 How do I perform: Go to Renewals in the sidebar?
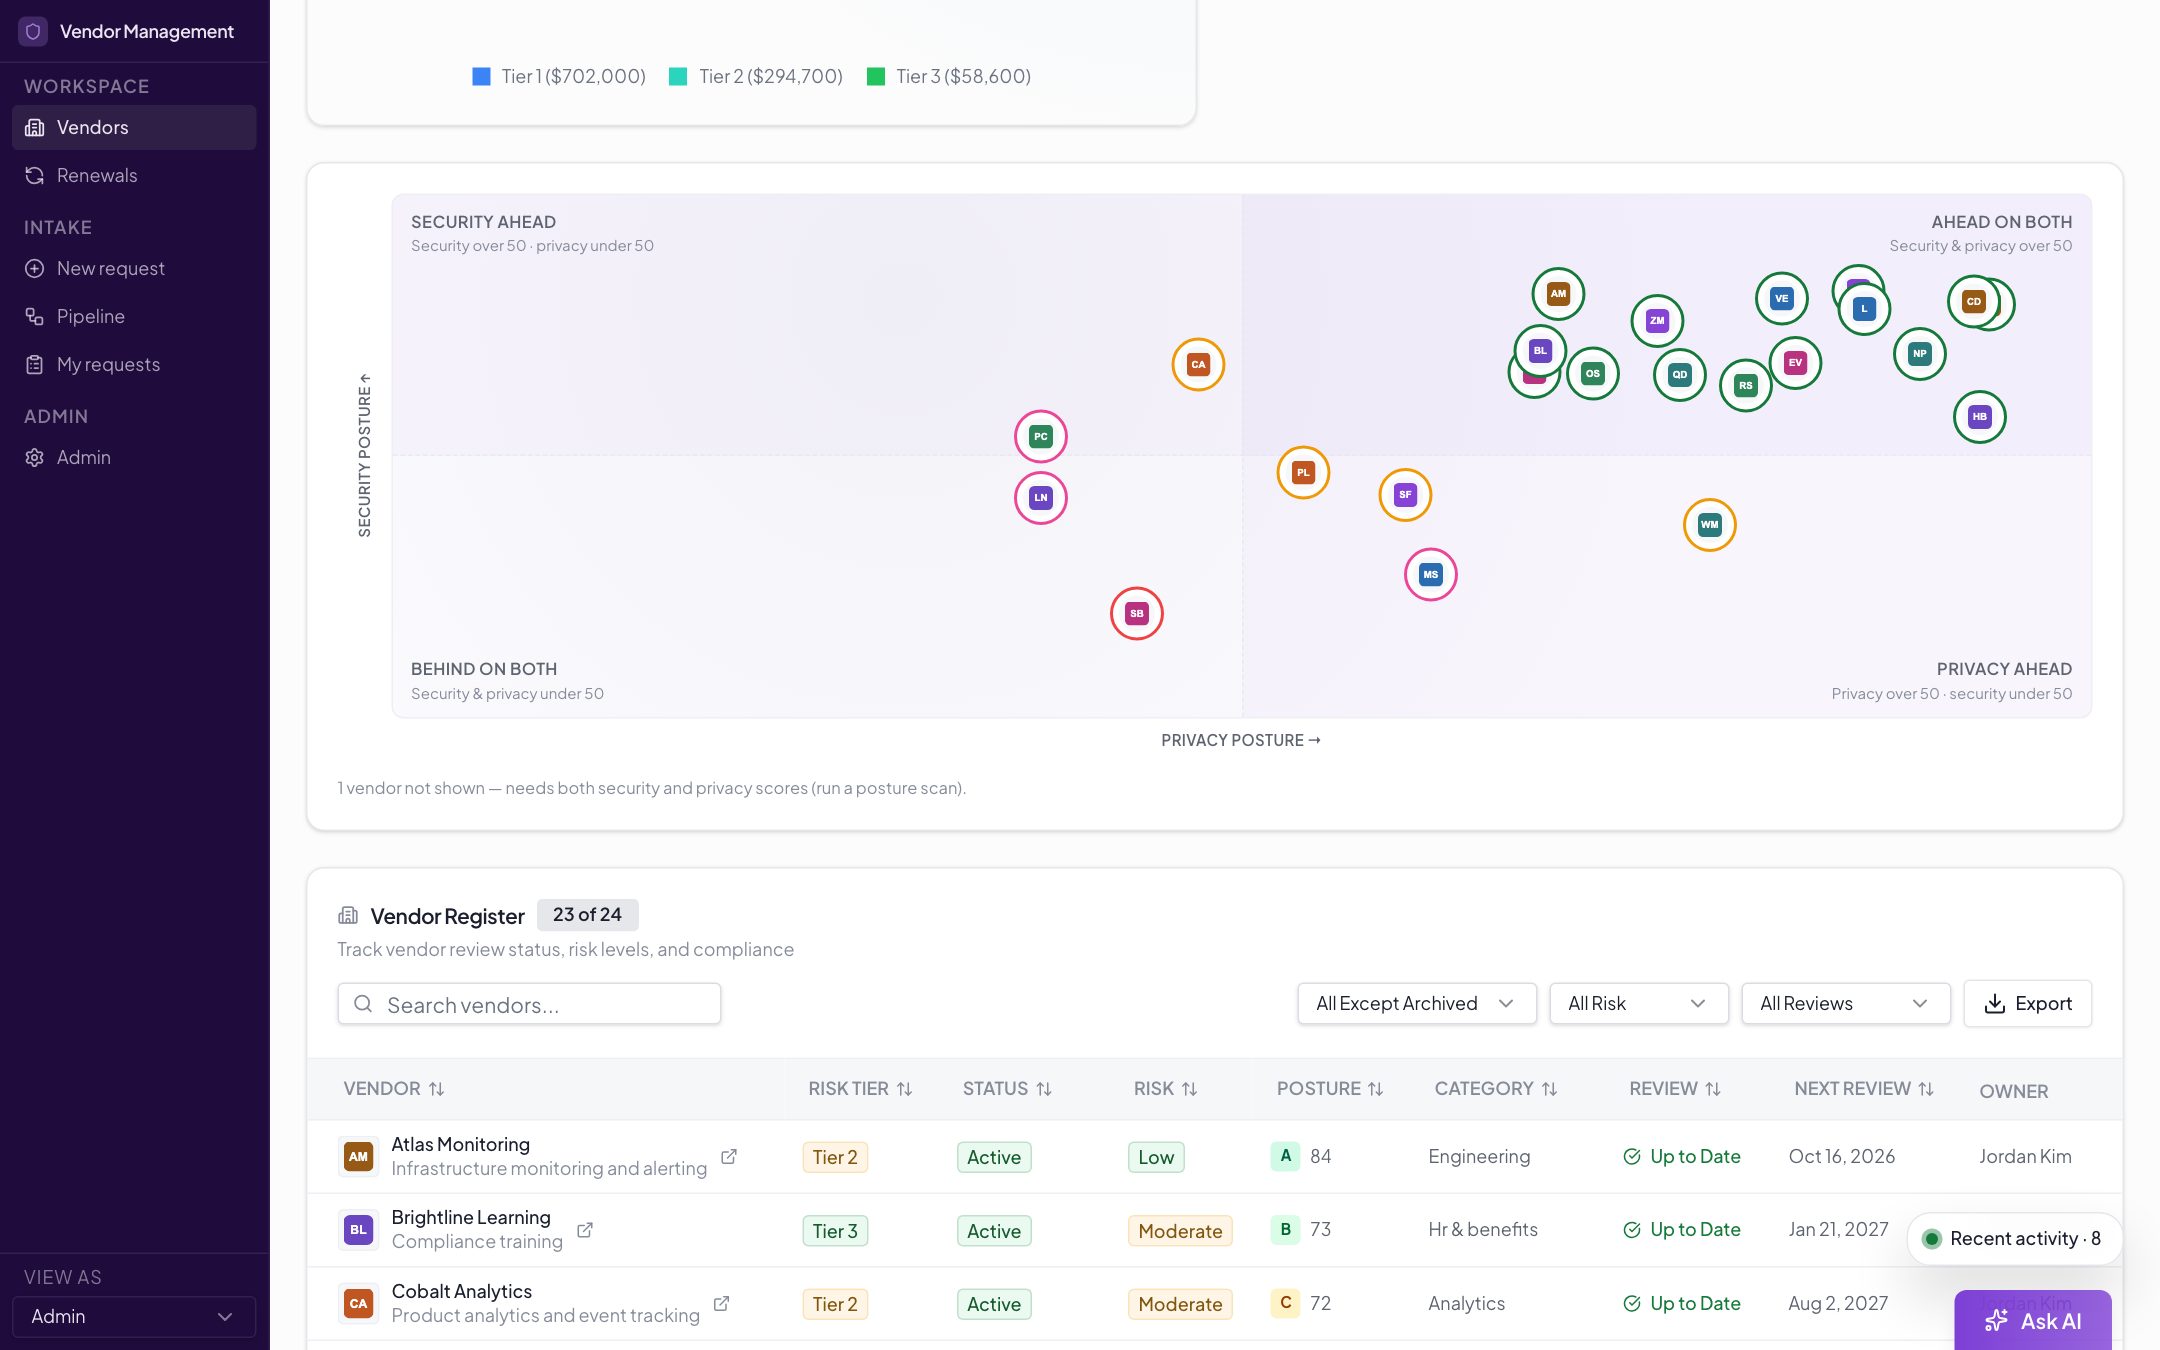pos(134,175)
